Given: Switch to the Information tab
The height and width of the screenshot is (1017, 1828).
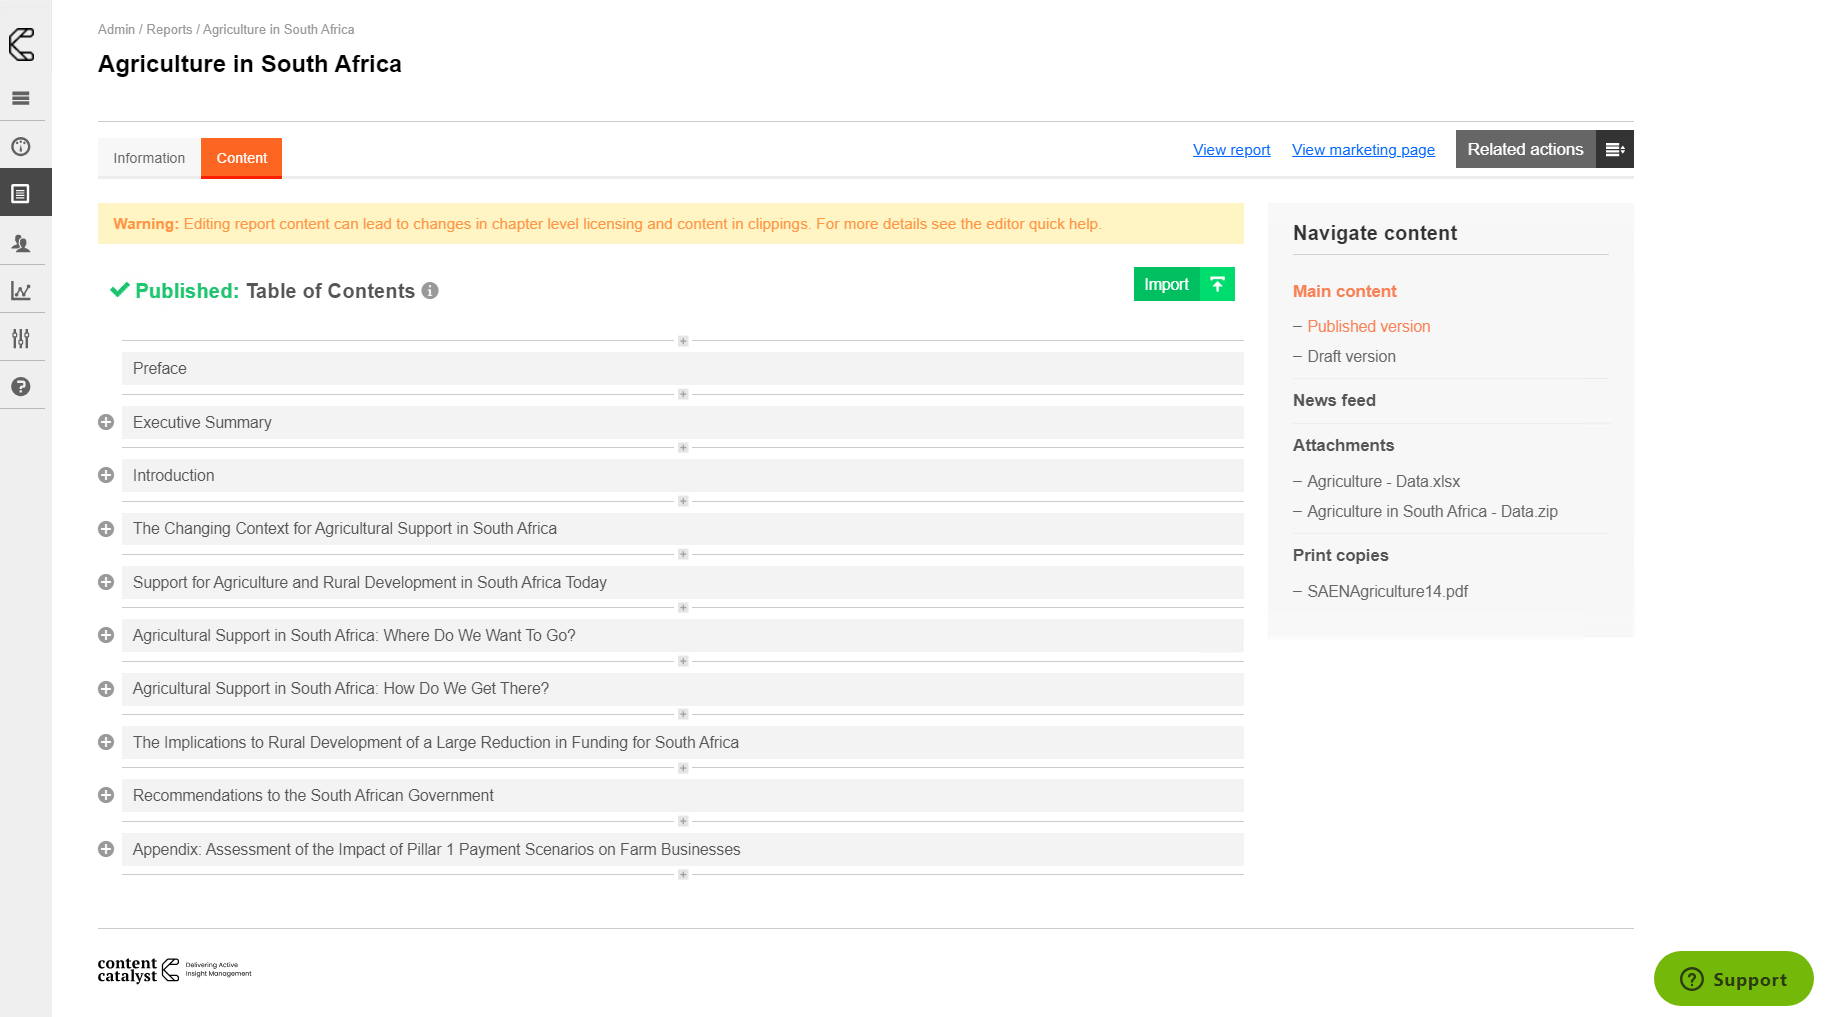Looking at the screenshot, I should click(x=149, y=158).
